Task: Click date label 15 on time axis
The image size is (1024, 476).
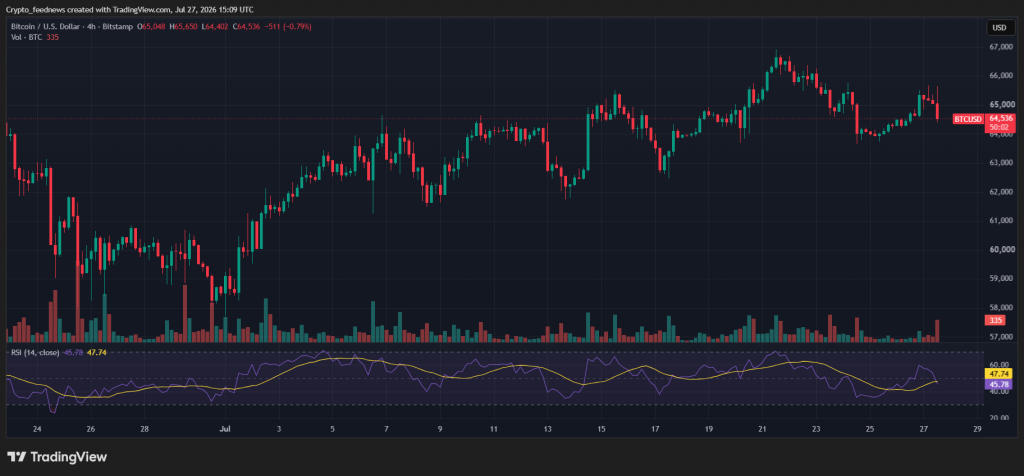Action: coord(601,429)
